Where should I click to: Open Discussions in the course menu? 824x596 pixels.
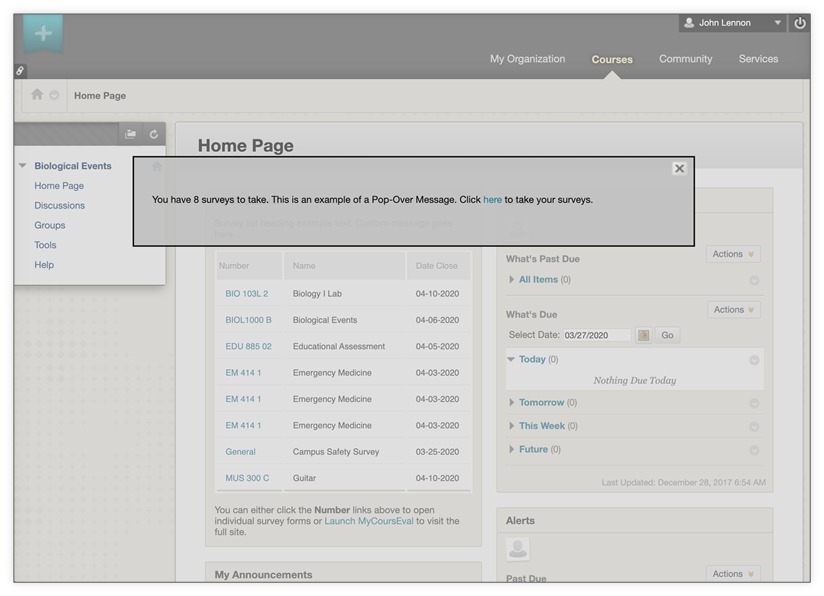pyautogui.click(x=59, y=206)
